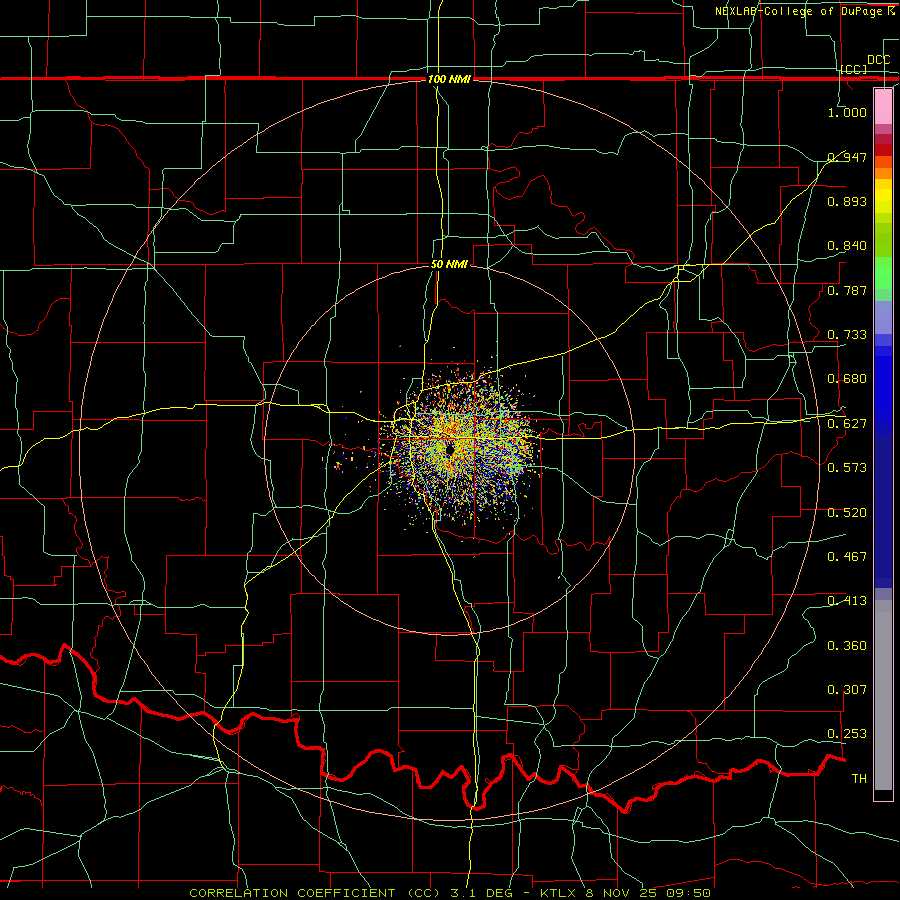
Task: Click the 0.840 color scale value
Action: (x=847, y=246)
